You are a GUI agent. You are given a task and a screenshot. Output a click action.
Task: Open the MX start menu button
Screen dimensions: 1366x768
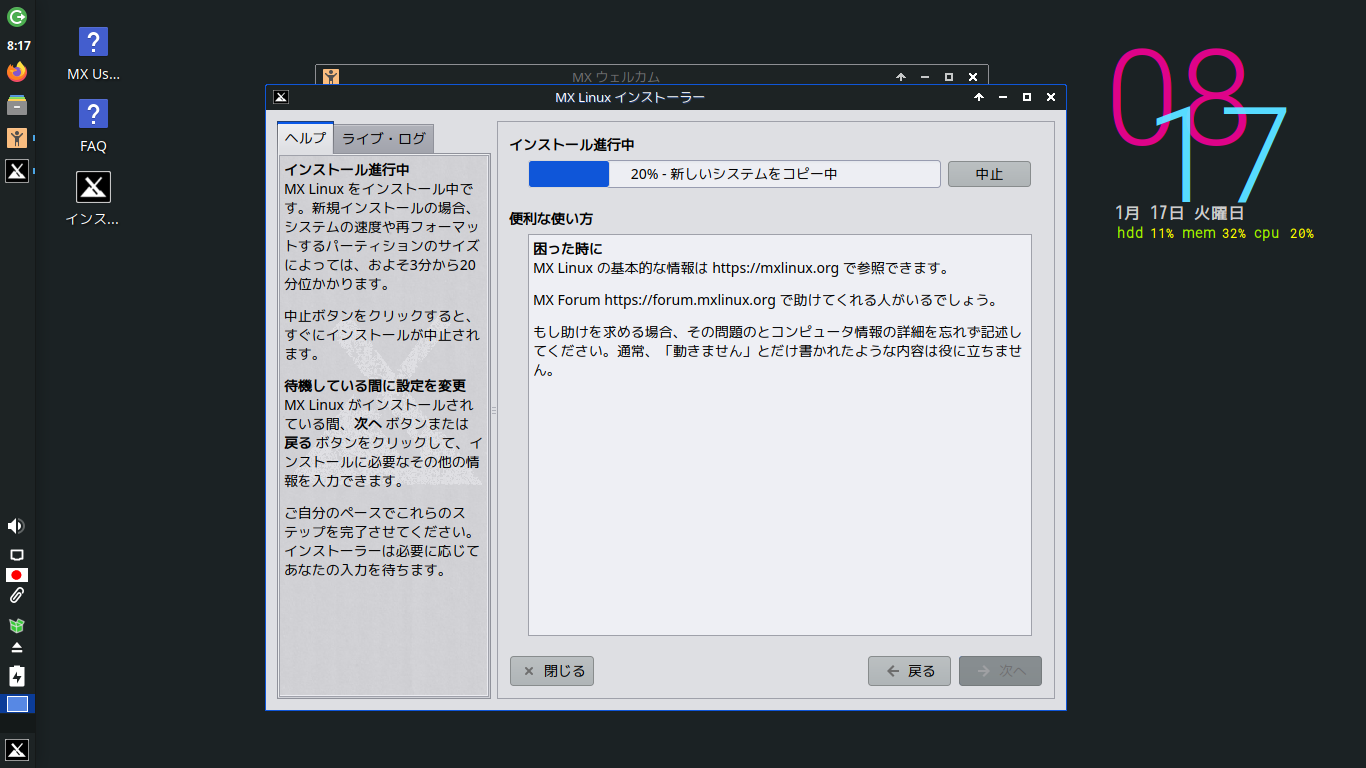click(x=17, y=750)
